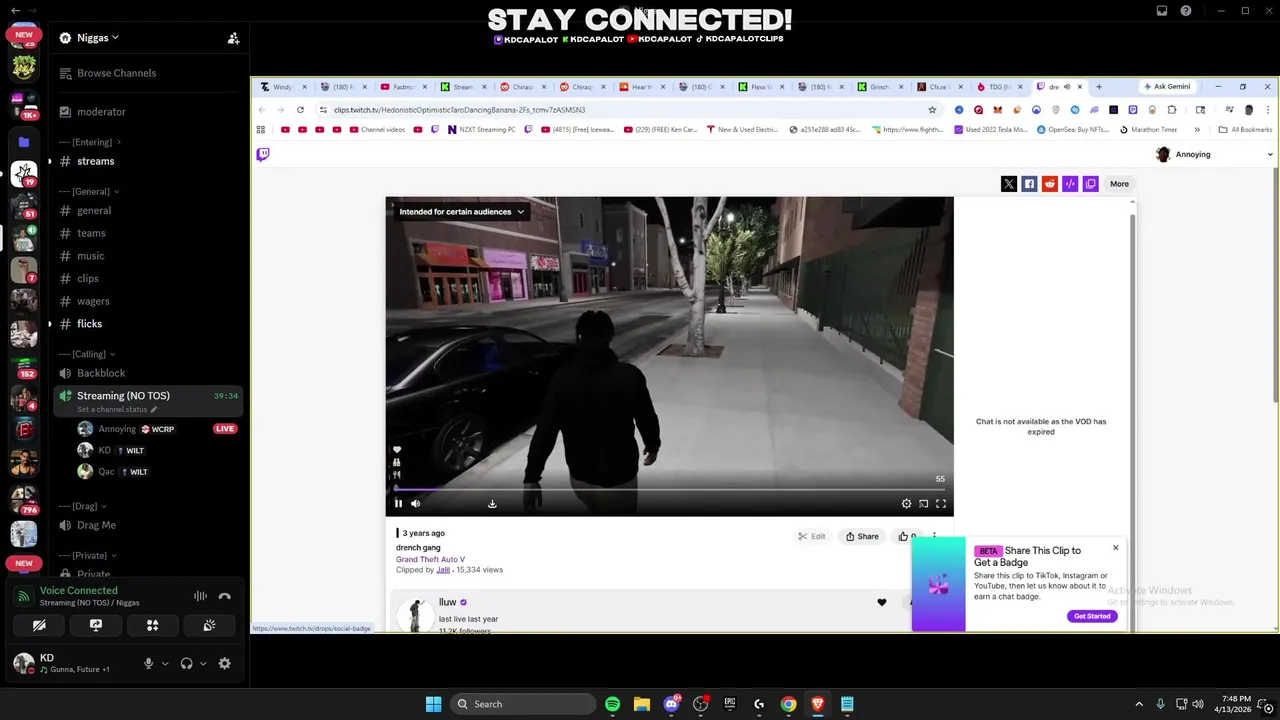Screen dimensions: 1280x720
Task: Follow lluw with the heart icon
Action: (881, 603)
